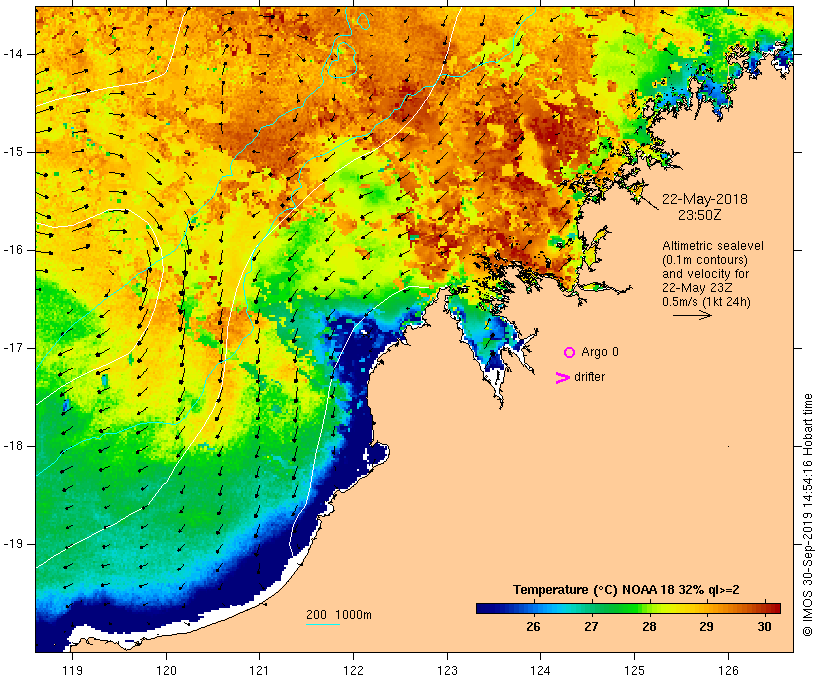The width and height of the screenshot is (820, 680).
Task: Click the latitude axis label -17
Action: point(13,348)
